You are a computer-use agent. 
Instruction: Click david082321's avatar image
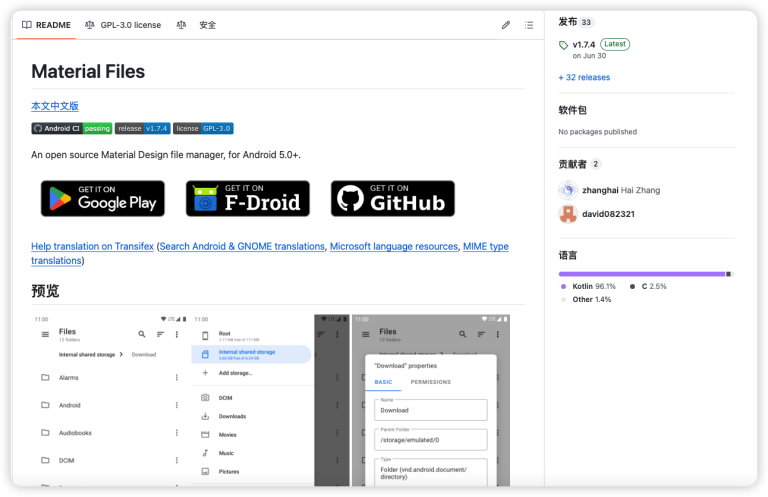(x=568, y=213)
